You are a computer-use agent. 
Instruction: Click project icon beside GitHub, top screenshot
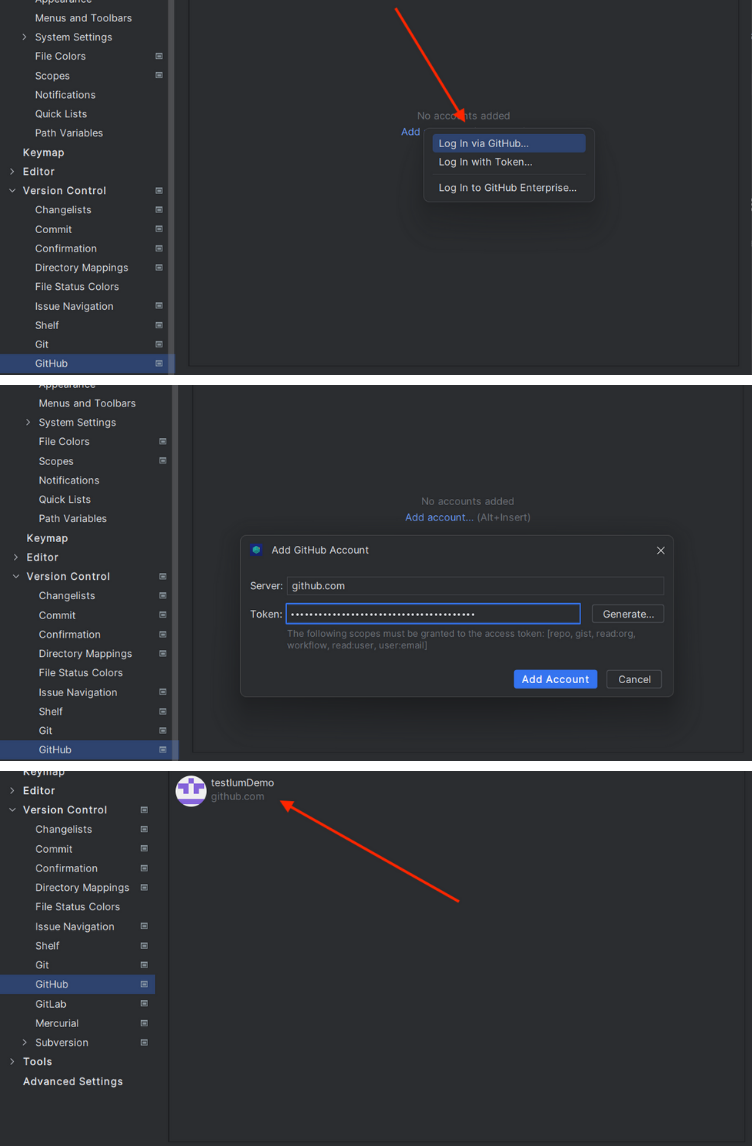pos(159,363)
